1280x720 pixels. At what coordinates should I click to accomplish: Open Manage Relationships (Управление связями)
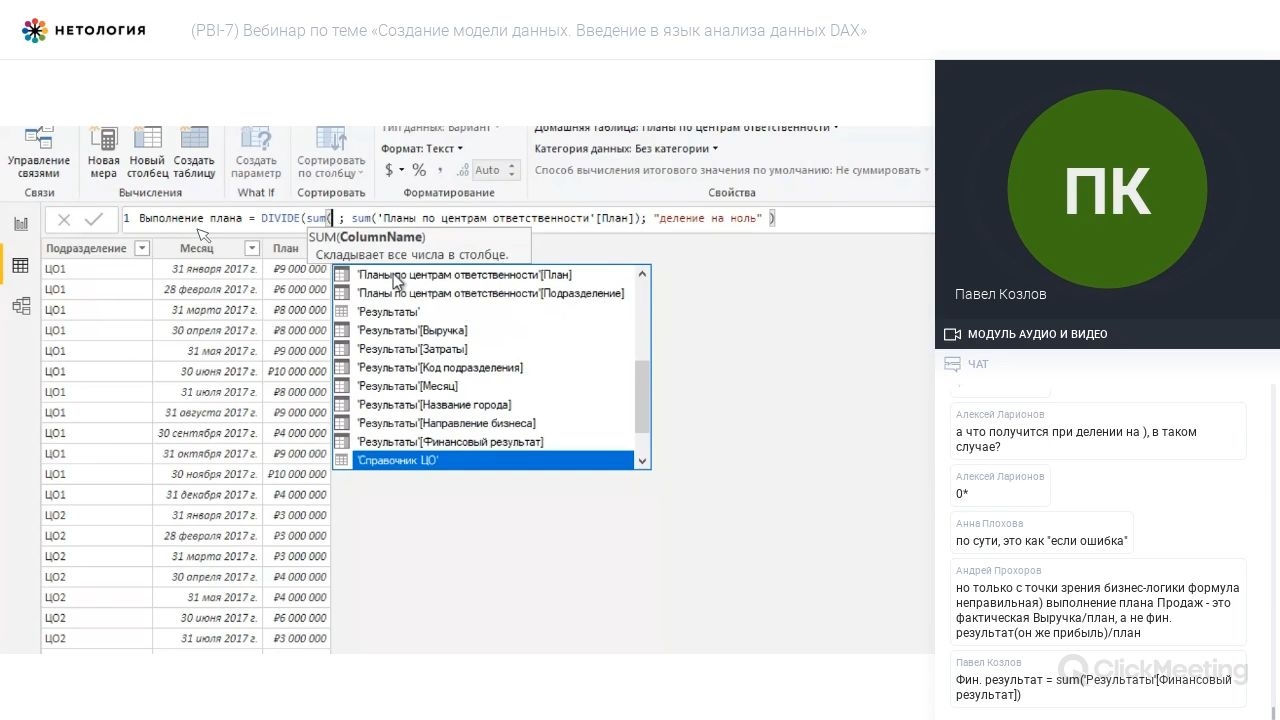tap(39, 154)
